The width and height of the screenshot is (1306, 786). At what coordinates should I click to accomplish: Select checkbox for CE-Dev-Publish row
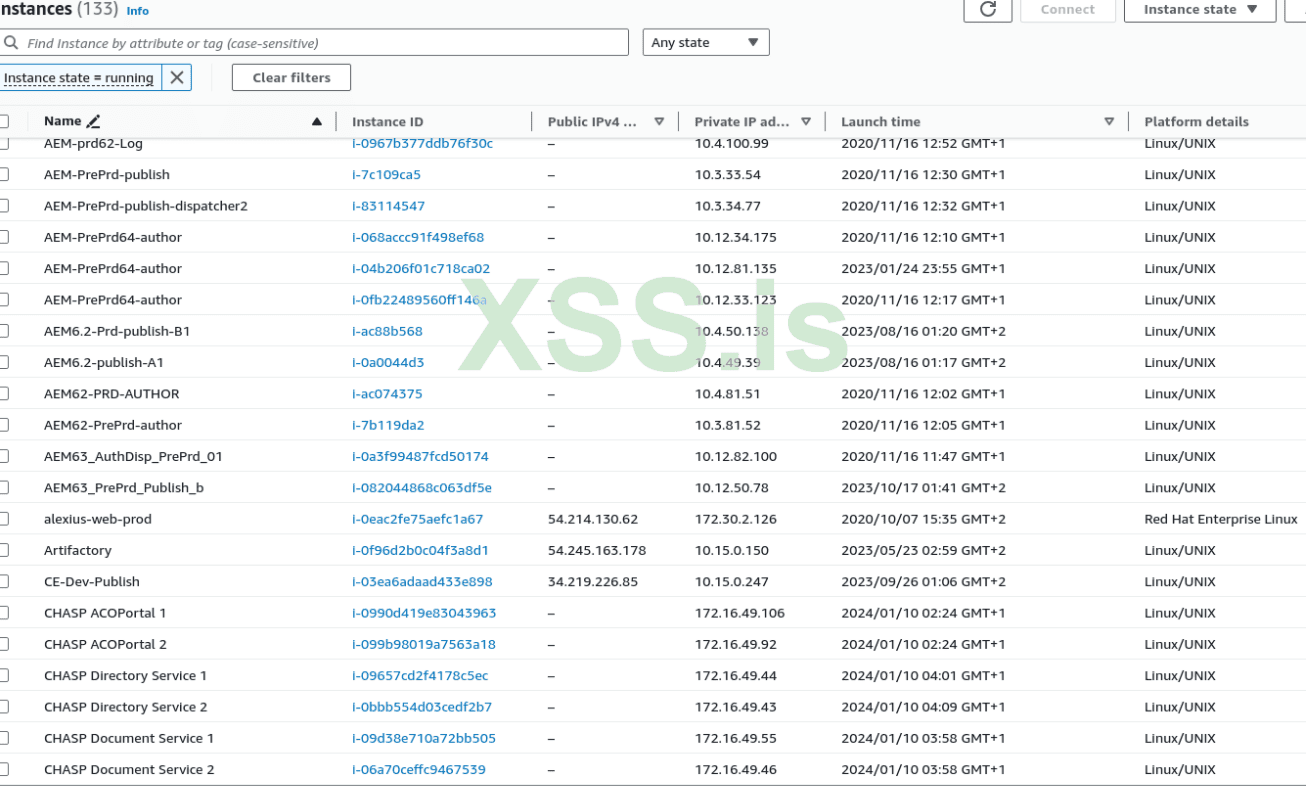click(3, 582)
